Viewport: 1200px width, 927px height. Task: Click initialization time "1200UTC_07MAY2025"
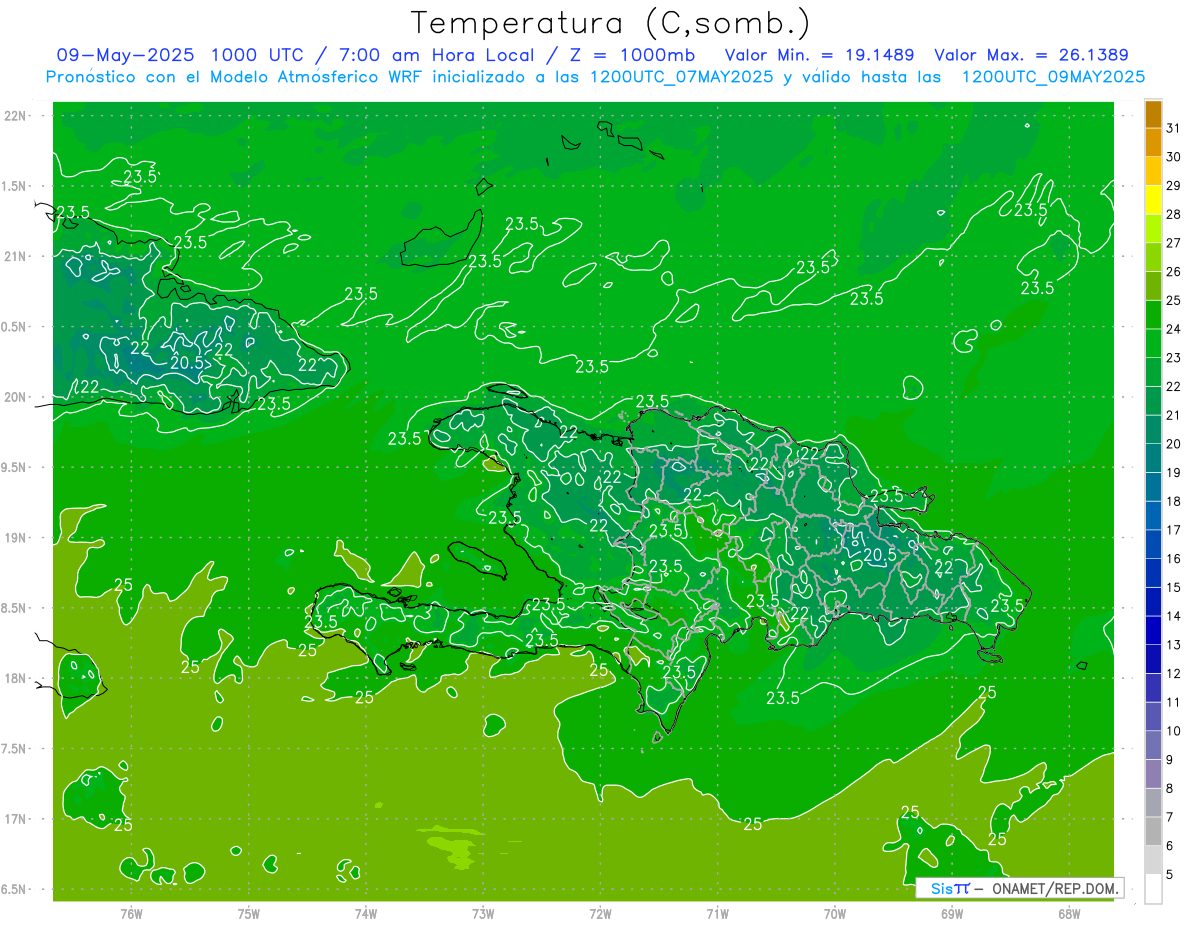coord(680,77)
